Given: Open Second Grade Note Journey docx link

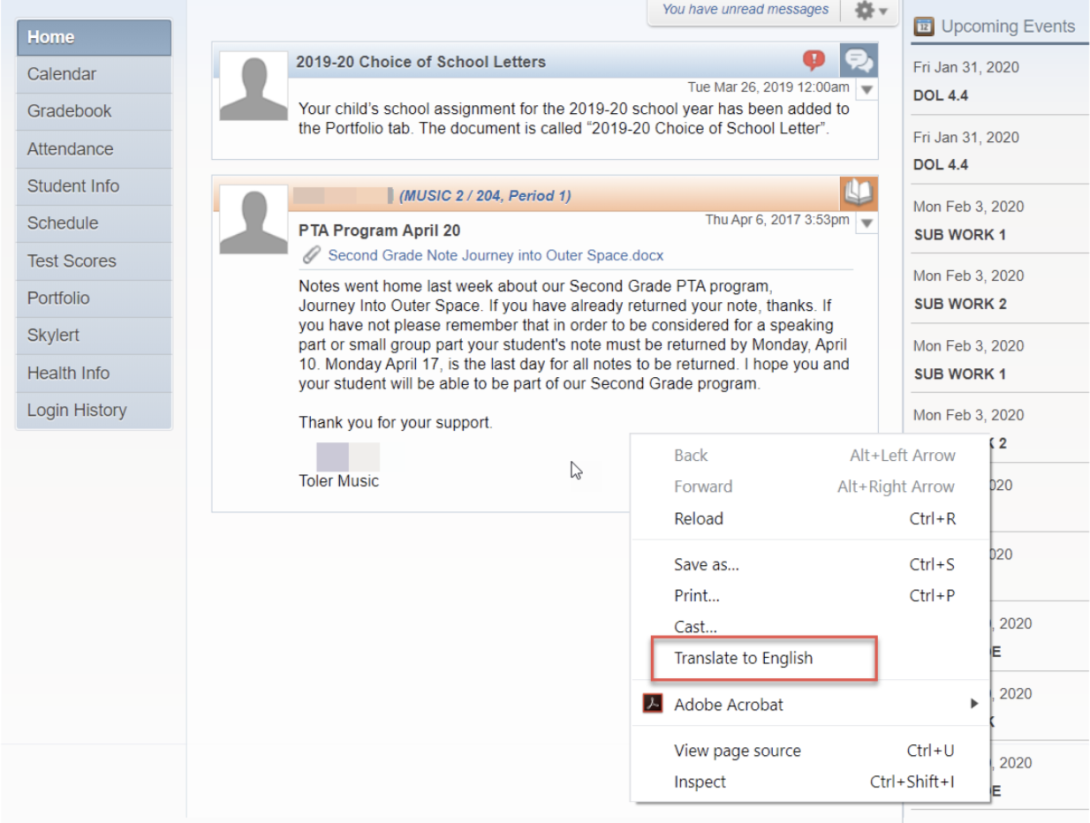Looking at the screenshot, I should click(495, 255).
